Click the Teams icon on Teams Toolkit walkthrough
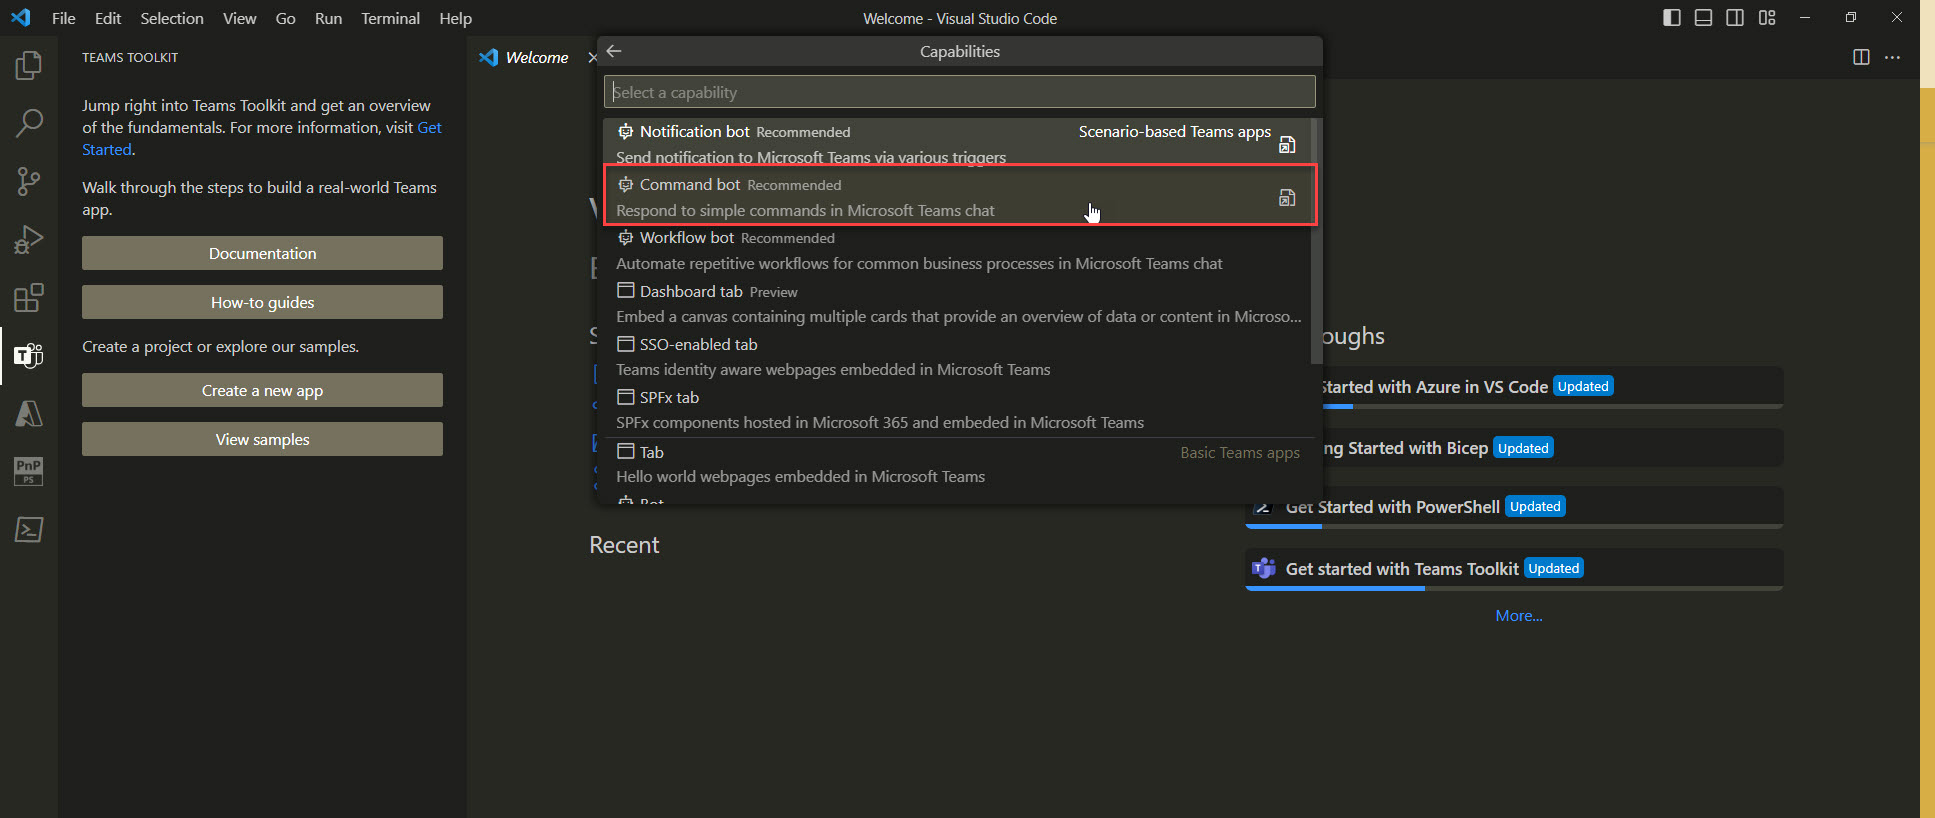The image size is (1935, 818). coord(1264,568)
